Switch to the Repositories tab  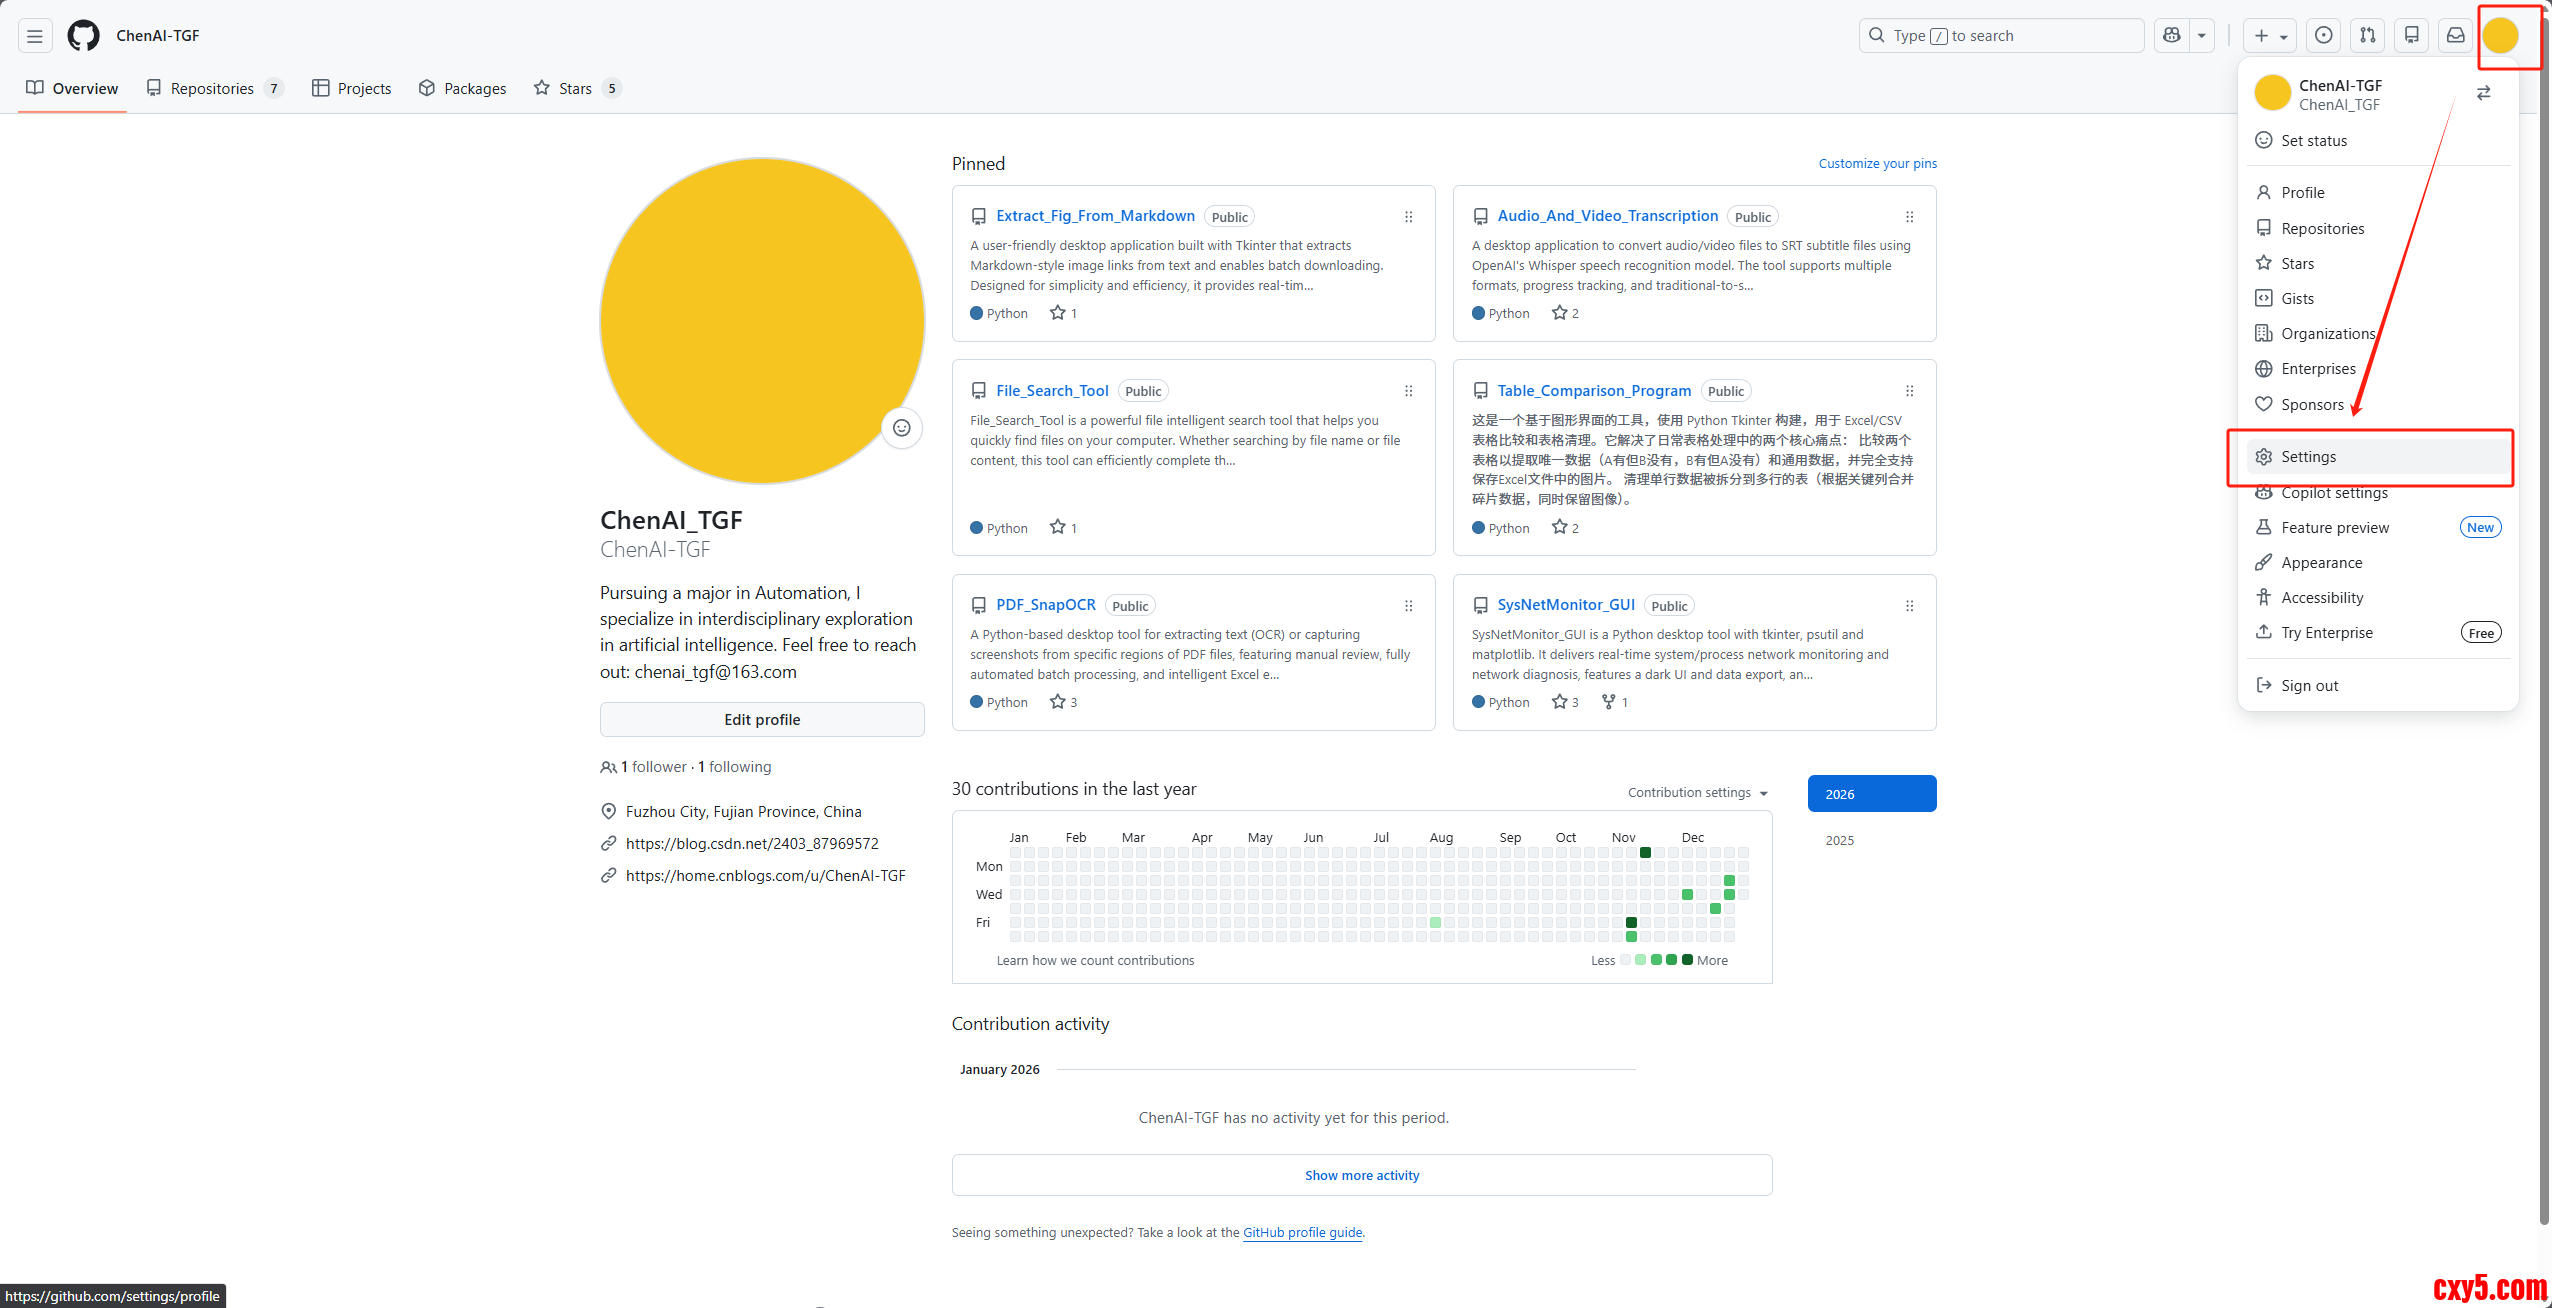[213, 88]
